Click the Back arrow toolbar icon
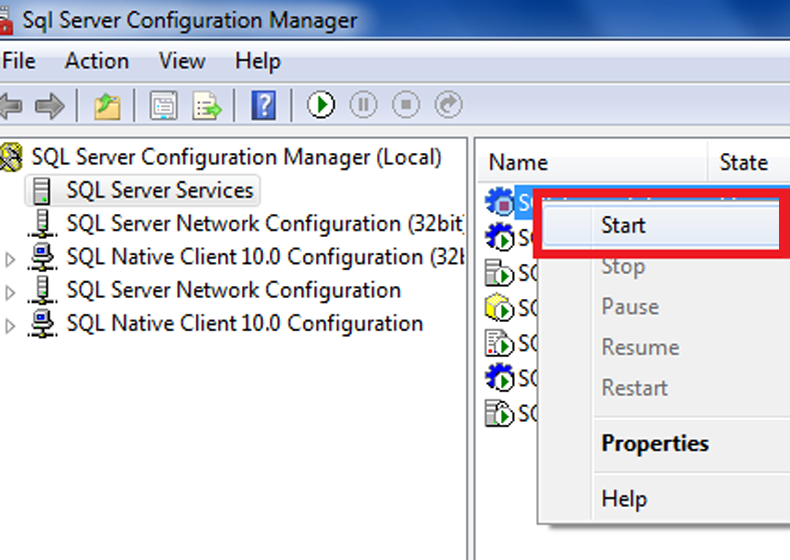The height and width of the screenshot is (560, 790). [x=11, y=105]
